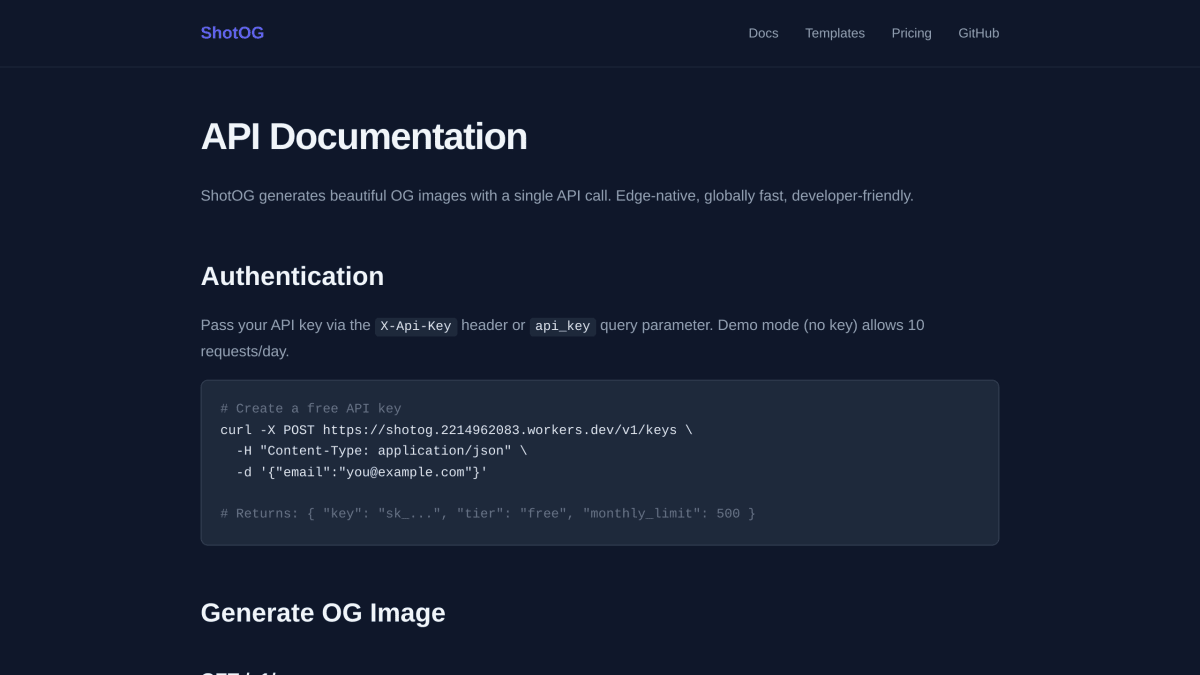1200x675 pixels.
Task: Visit the GitHub link in the header
Action: coord(978,33)
